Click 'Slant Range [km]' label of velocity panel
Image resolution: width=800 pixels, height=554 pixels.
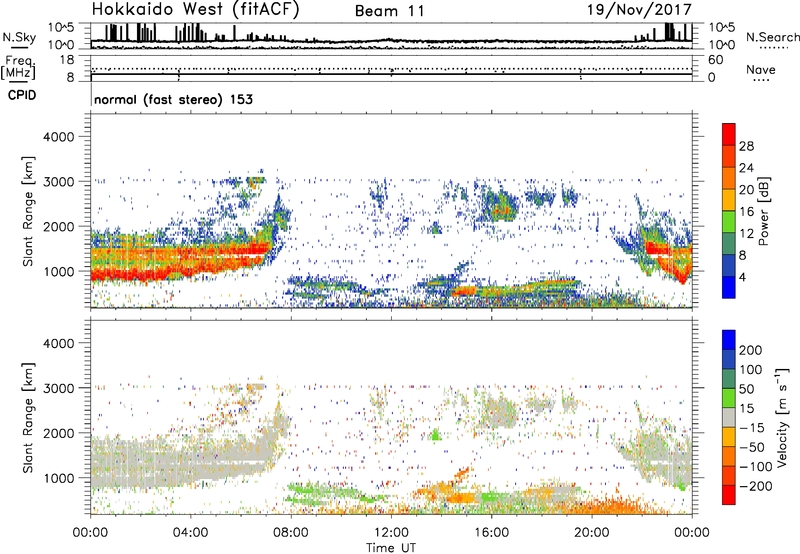point(28,418)
